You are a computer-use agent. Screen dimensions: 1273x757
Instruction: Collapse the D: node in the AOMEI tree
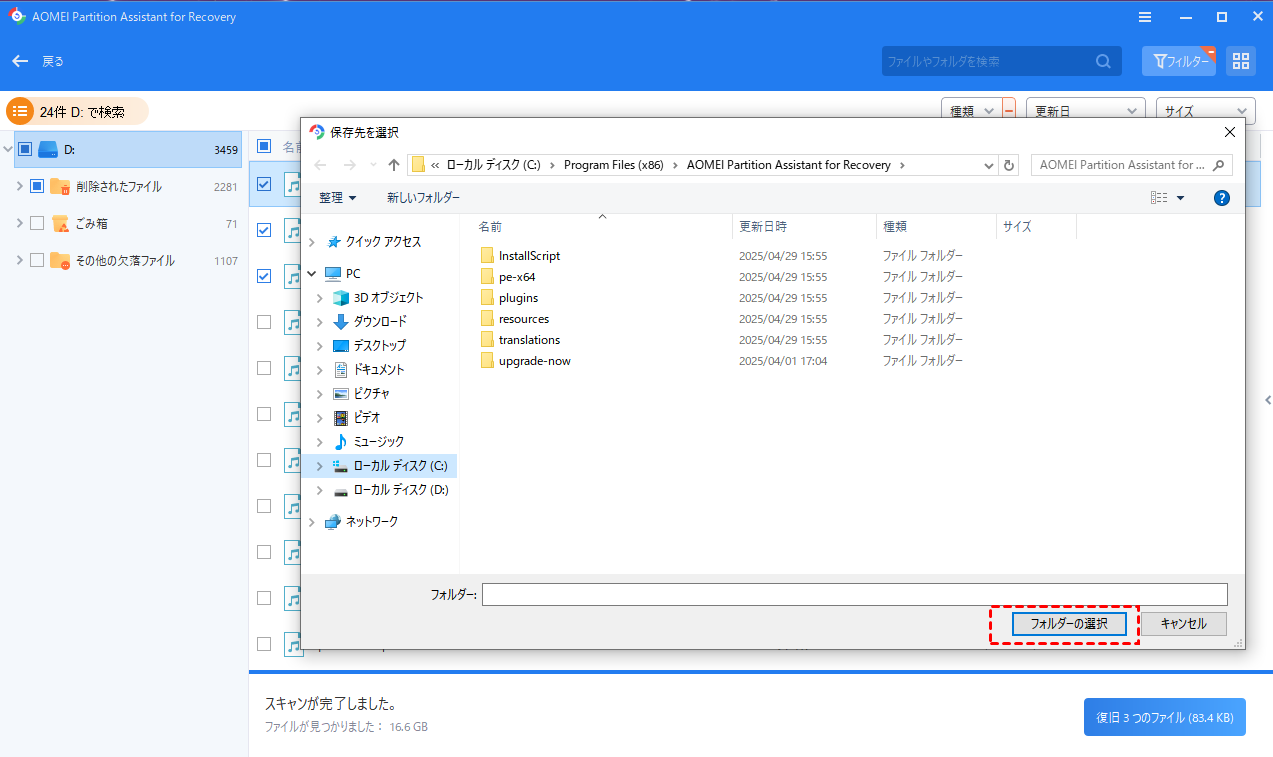8,150
